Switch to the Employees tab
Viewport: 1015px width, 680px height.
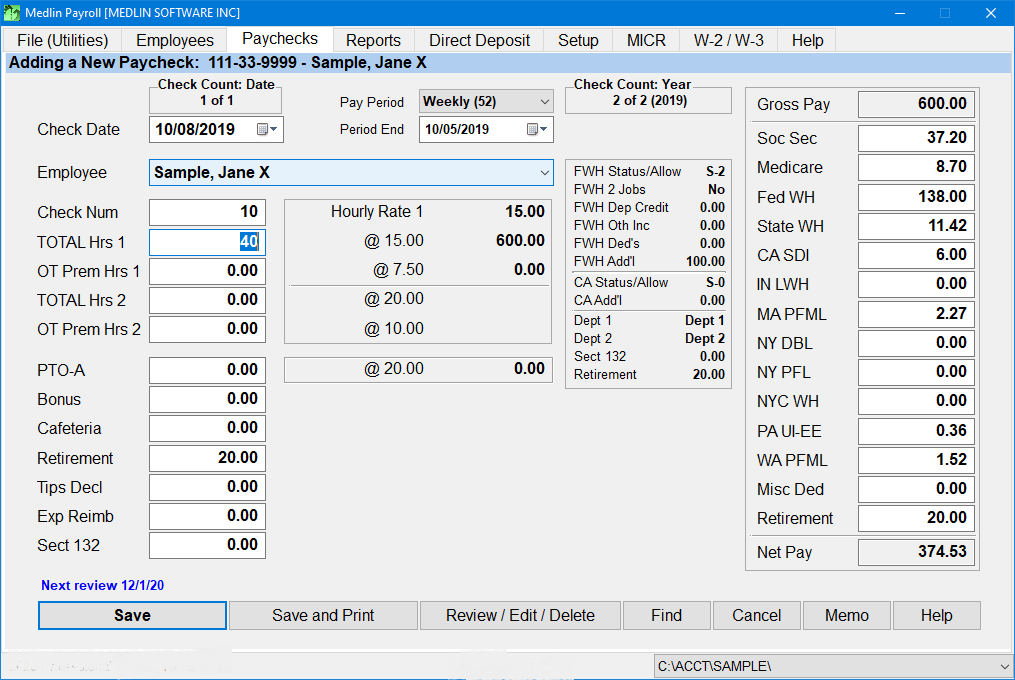point(174,40)
